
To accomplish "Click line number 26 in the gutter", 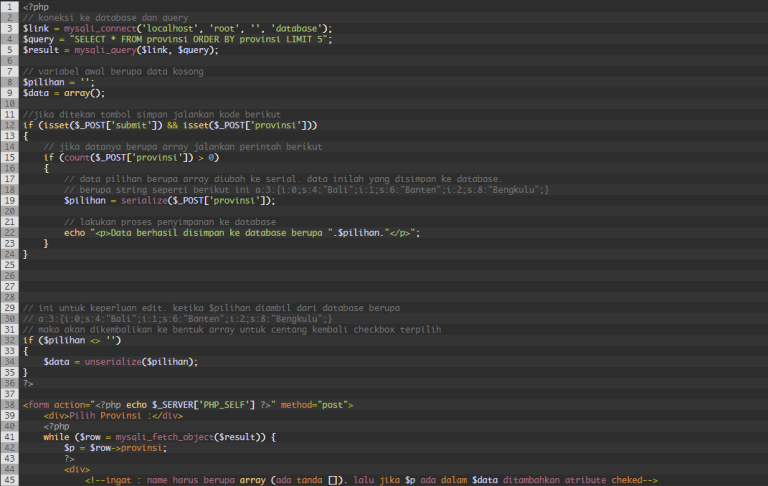I will click(x=10, y=275).
